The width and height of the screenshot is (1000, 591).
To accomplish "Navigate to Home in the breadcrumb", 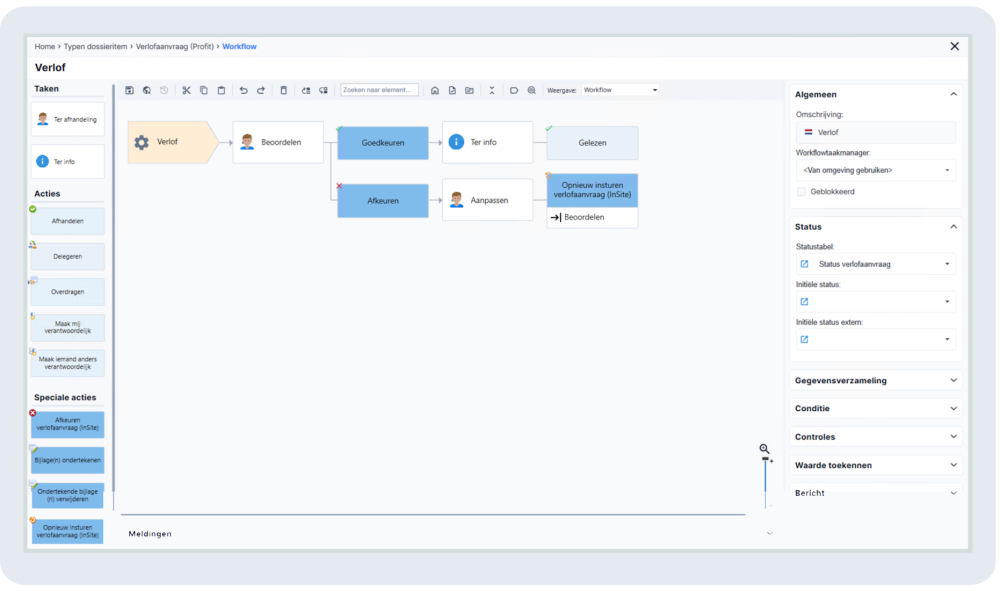I will coord(45,46).
